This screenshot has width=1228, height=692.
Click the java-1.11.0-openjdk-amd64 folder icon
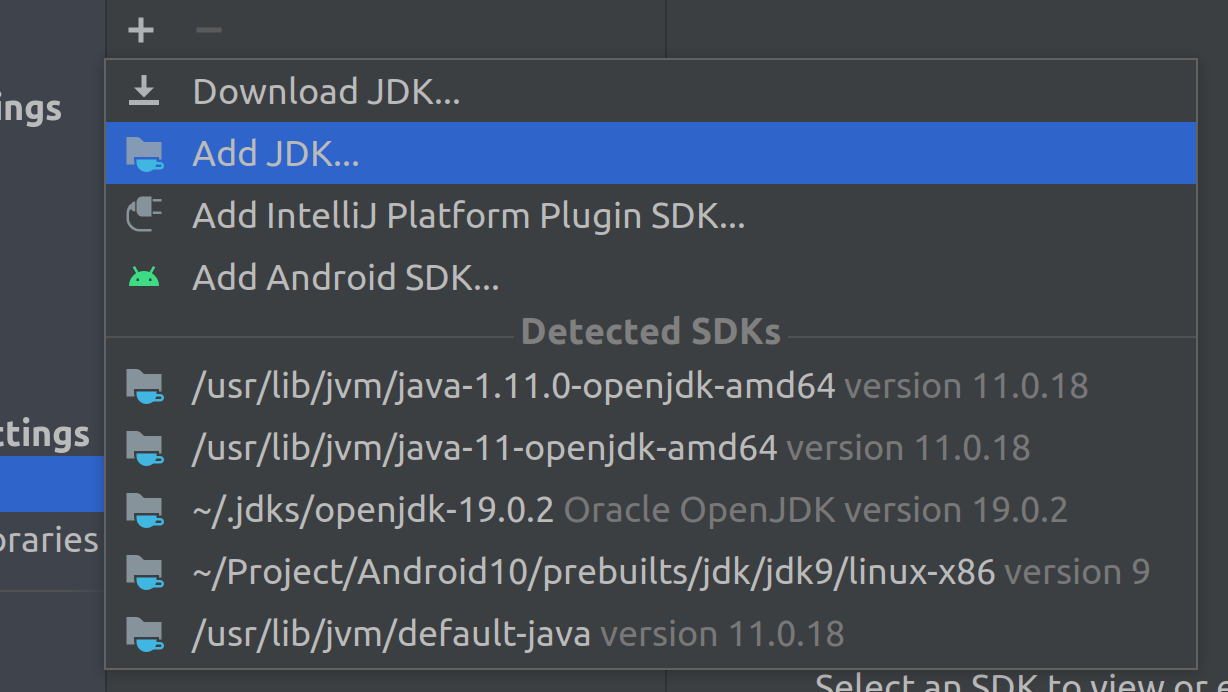145,385
